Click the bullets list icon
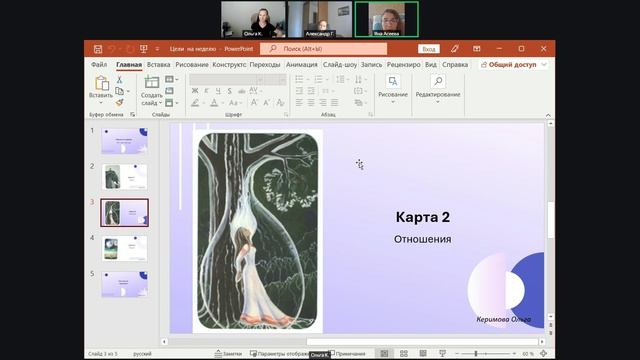The height and width of the screenshot is (360, 640). [x=299, y=79]
